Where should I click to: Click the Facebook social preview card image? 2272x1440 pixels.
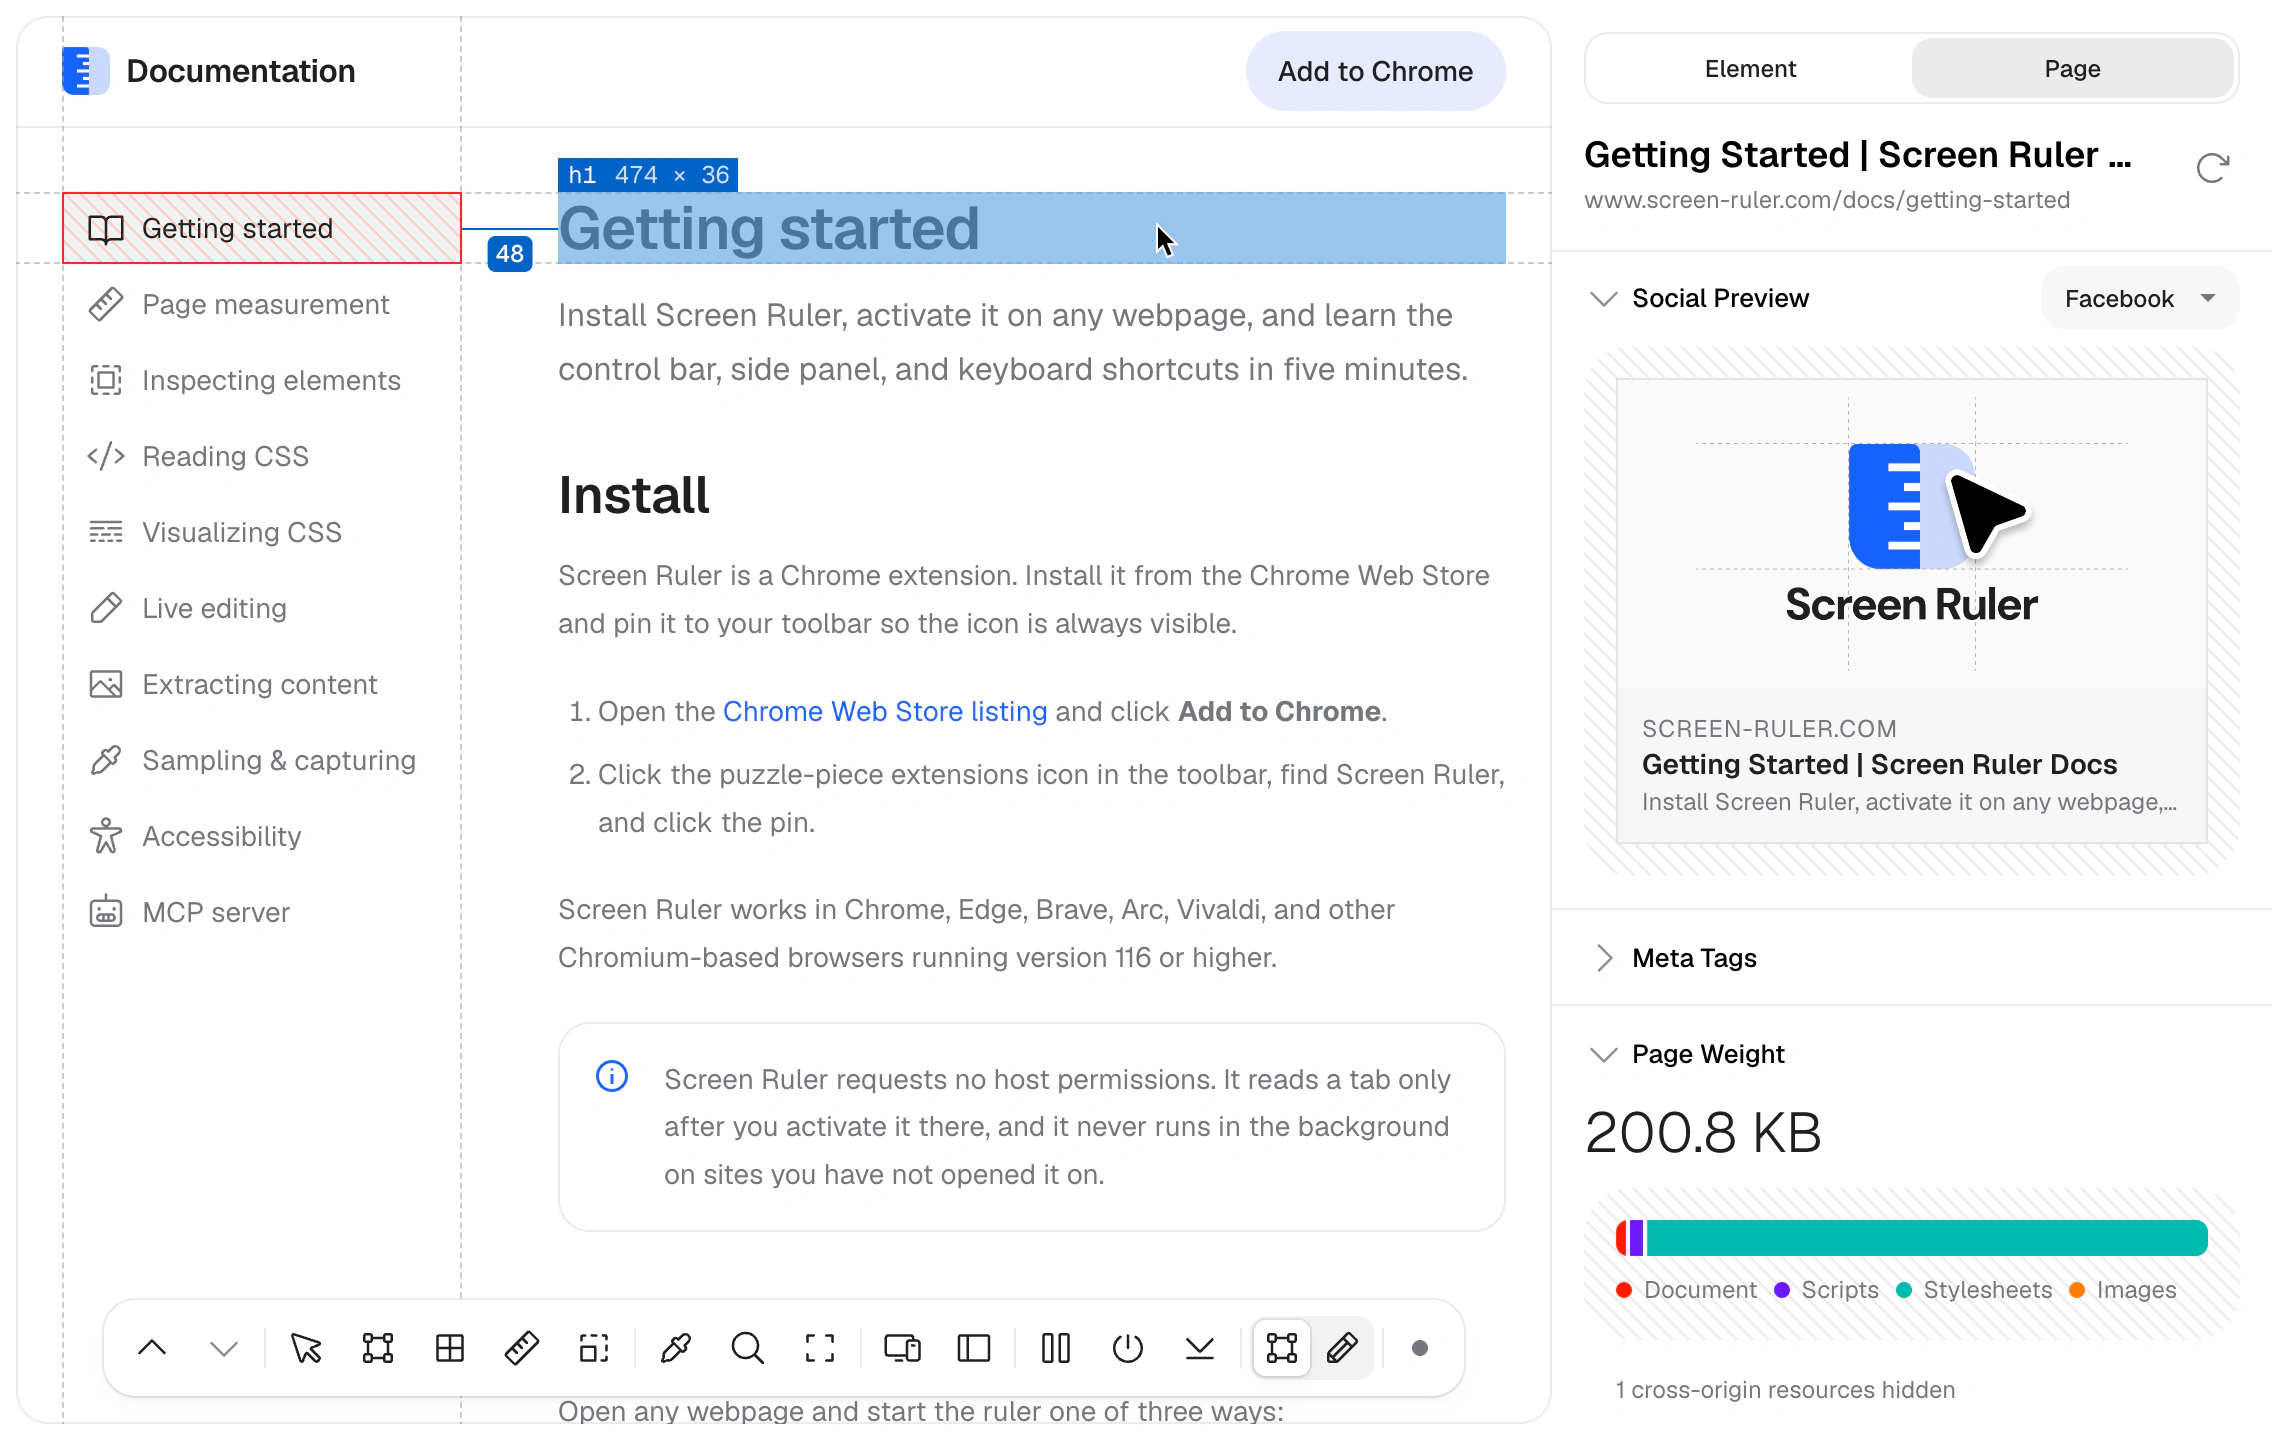click(1912, 534)
